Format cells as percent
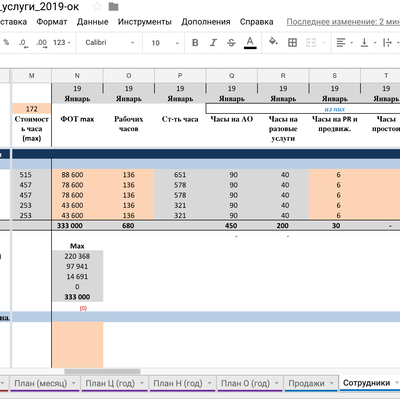This screenshot has height=400, width=400. [6, 42]
